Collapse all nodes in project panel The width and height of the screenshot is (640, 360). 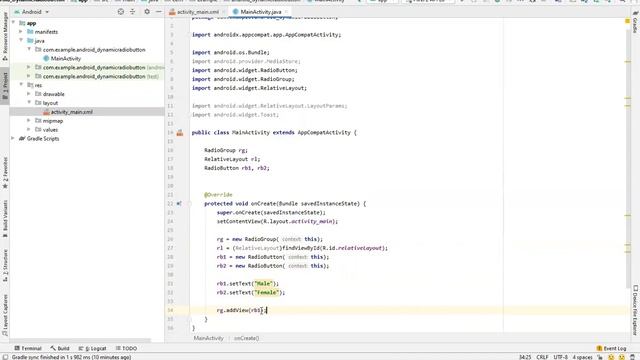tap(133, 12)
